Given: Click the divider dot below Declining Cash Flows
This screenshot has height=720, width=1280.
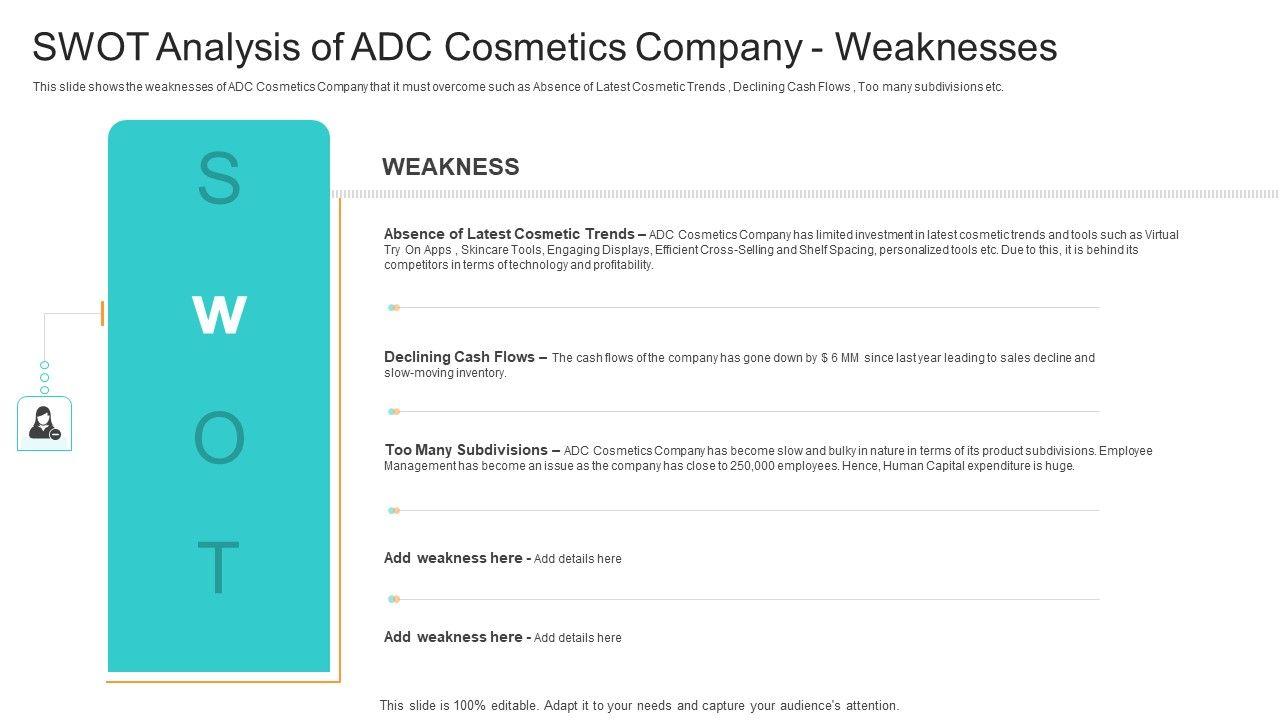Looking at the screenshot, I should 394,411.
